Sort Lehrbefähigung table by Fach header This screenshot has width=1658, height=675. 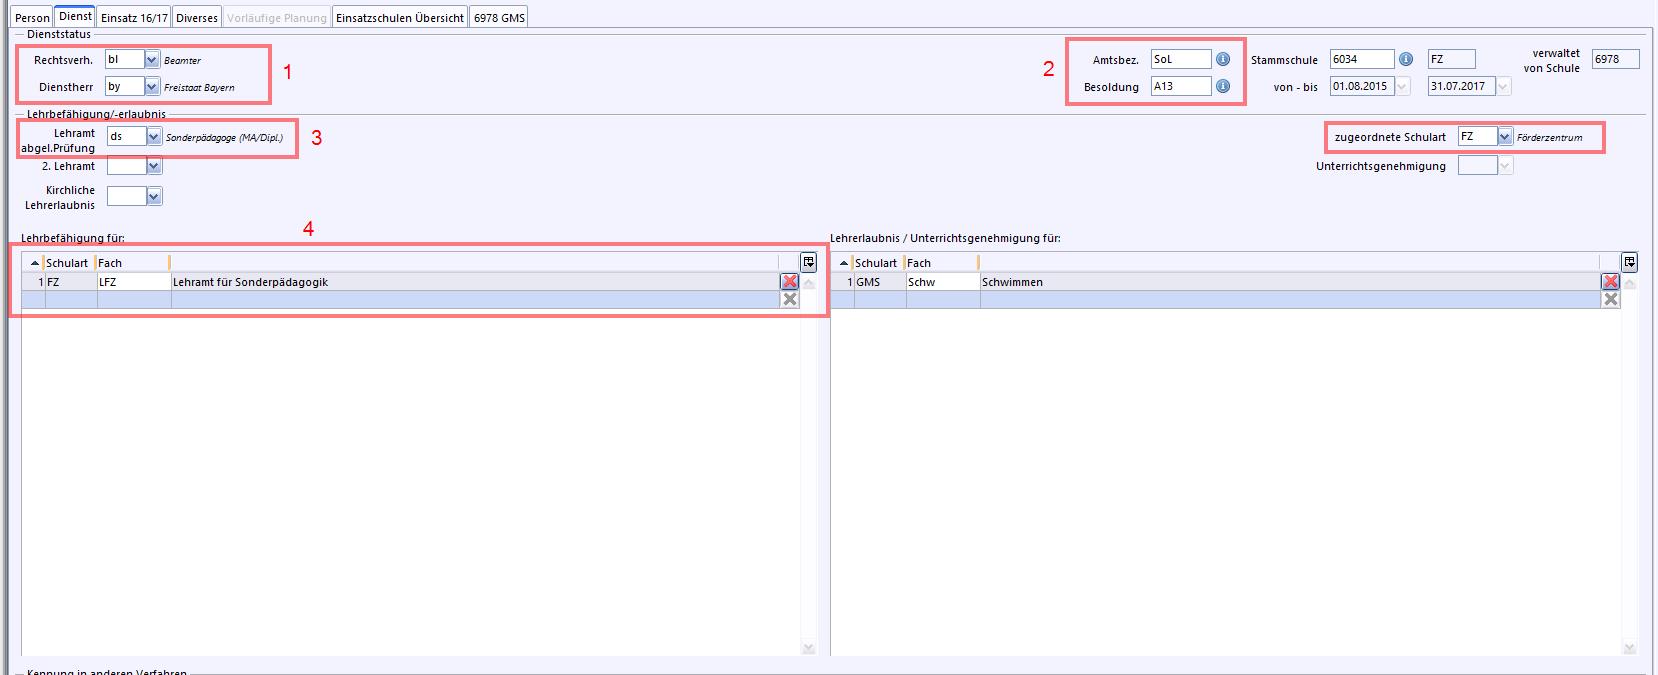click(x=133, y=263)
